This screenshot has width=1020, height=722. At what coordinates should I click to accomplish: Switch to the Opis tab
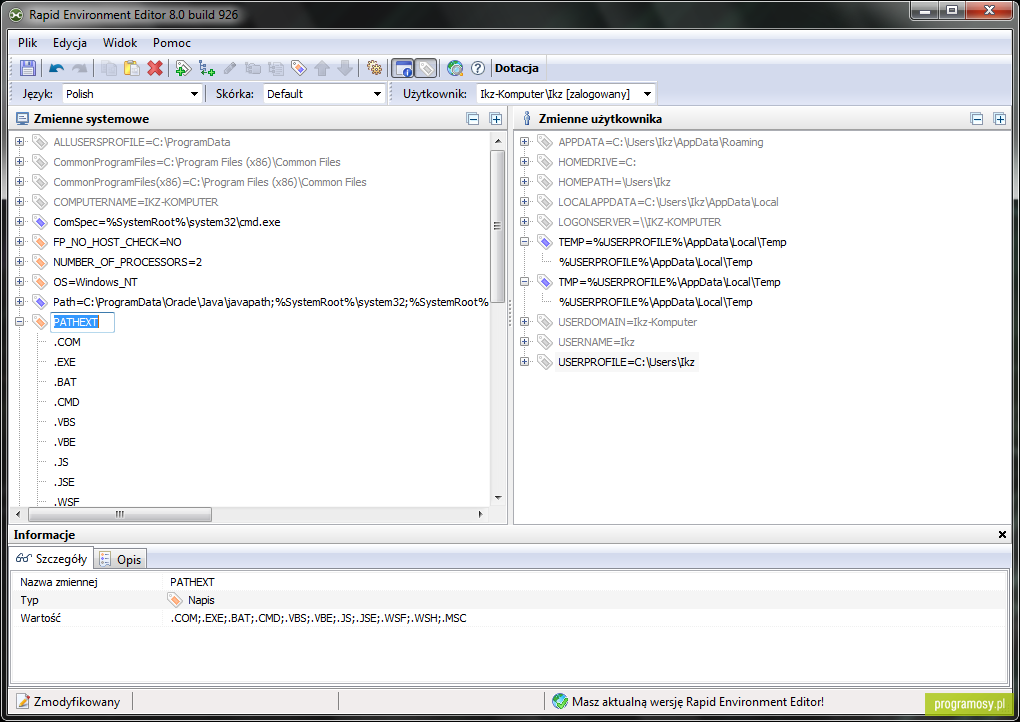pyautogui.click(x=121, y=559)
